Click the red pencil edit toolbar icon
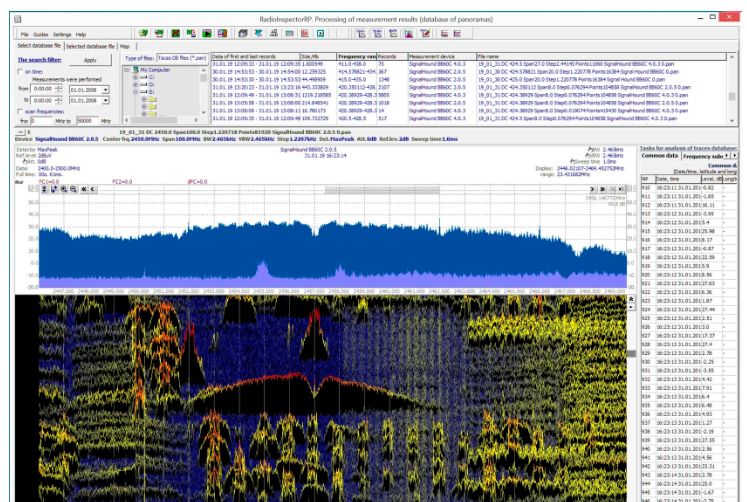 pos(425,33)
